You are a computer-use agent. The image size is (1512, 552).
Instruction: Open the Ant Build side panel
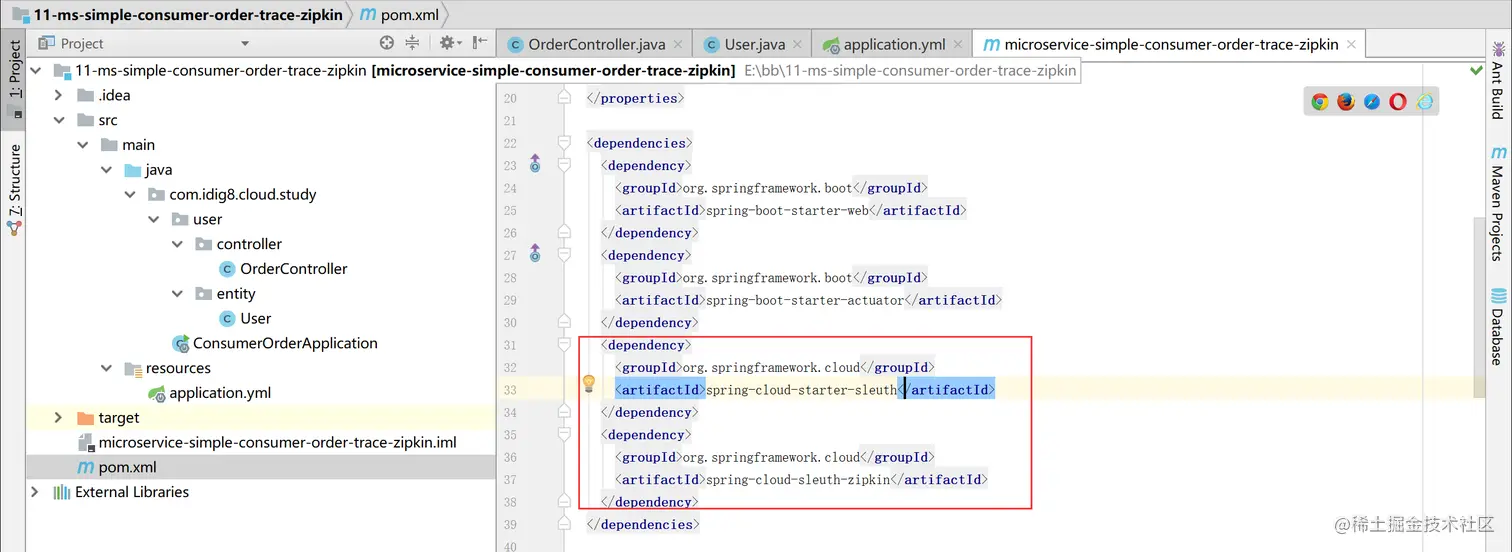1497,80
